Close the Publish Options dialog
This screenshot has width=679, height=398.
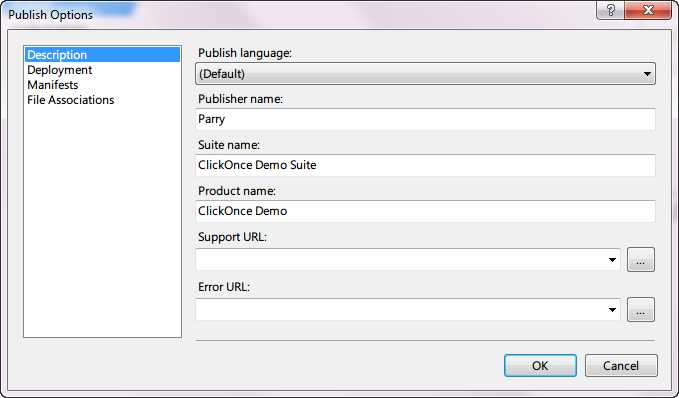[x=648, y=10]
